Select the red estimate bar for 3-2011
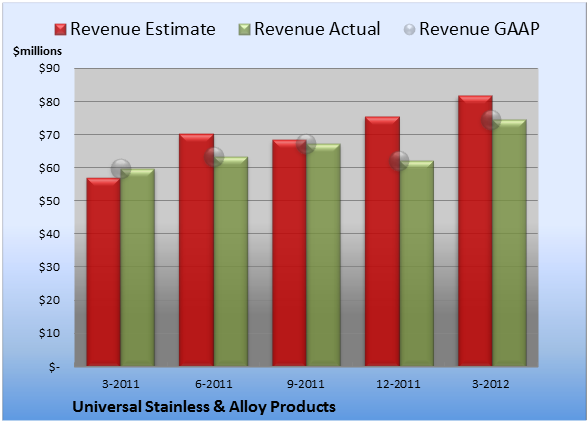Screen dimensions: 588x422 point(104,272)
